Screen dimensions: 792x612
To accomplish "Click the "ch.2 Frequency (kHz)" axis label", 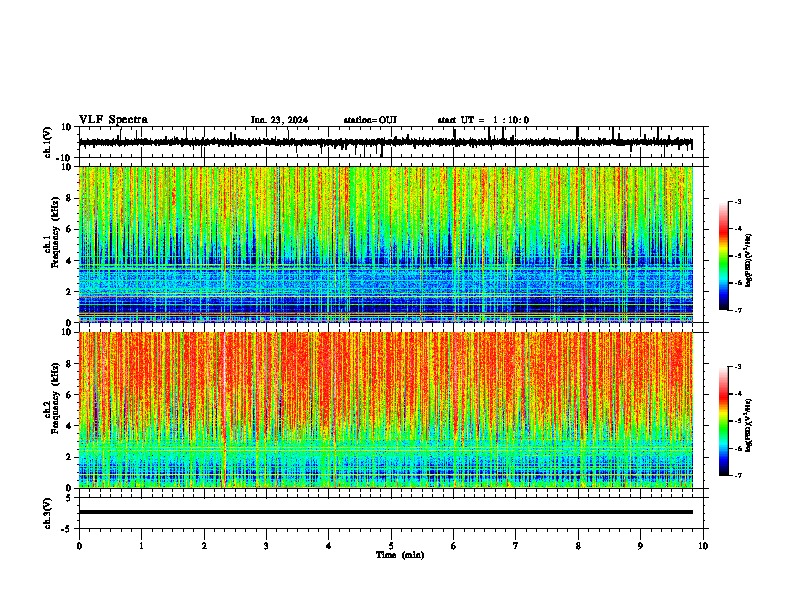I will [x=51, y=398].
